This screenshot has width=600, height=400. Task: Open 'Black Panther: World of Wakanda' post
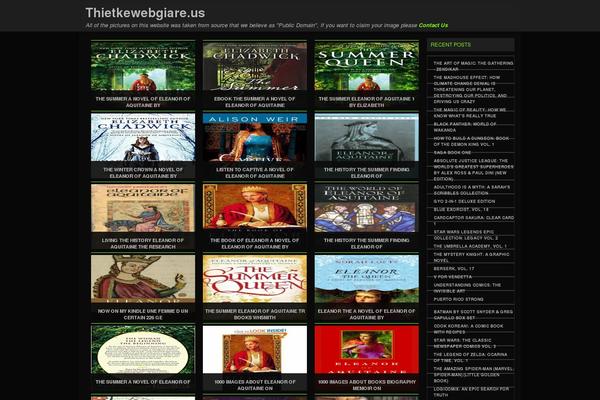click(x=465, y=127)
